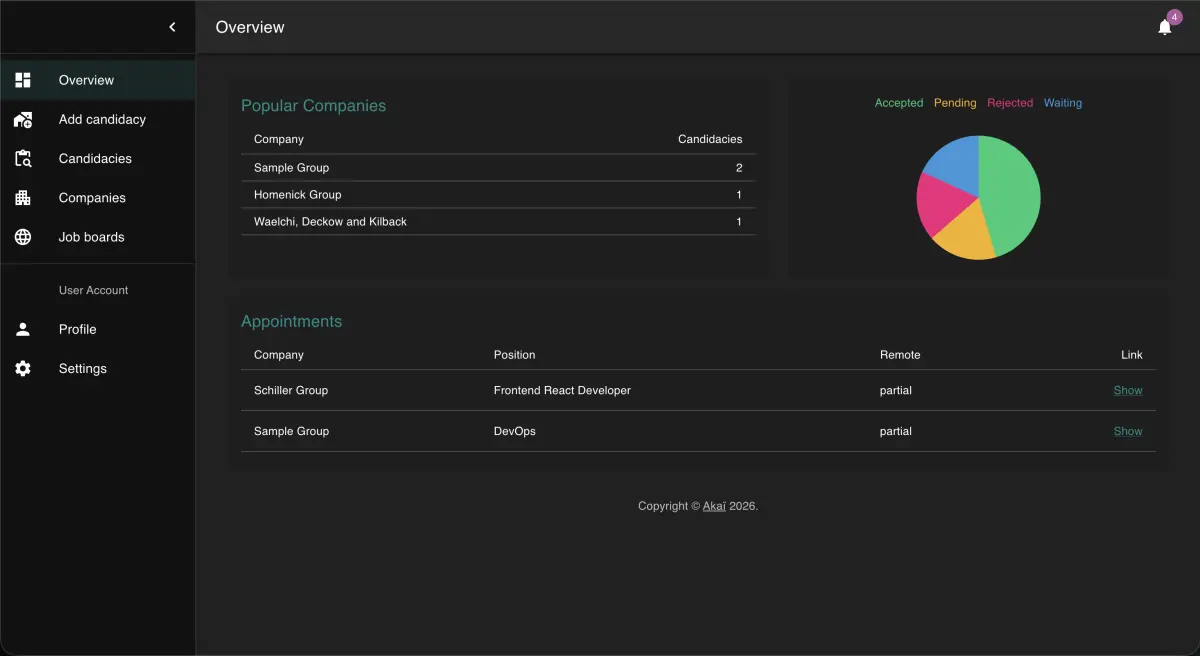Open the Candidacies menu entry

coord(98,158)
